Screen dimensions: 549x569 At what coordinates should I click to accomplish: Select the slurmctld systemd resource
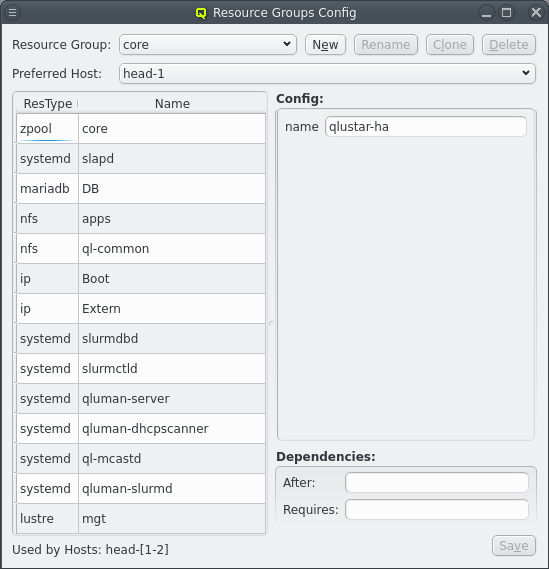coord(141,369)
